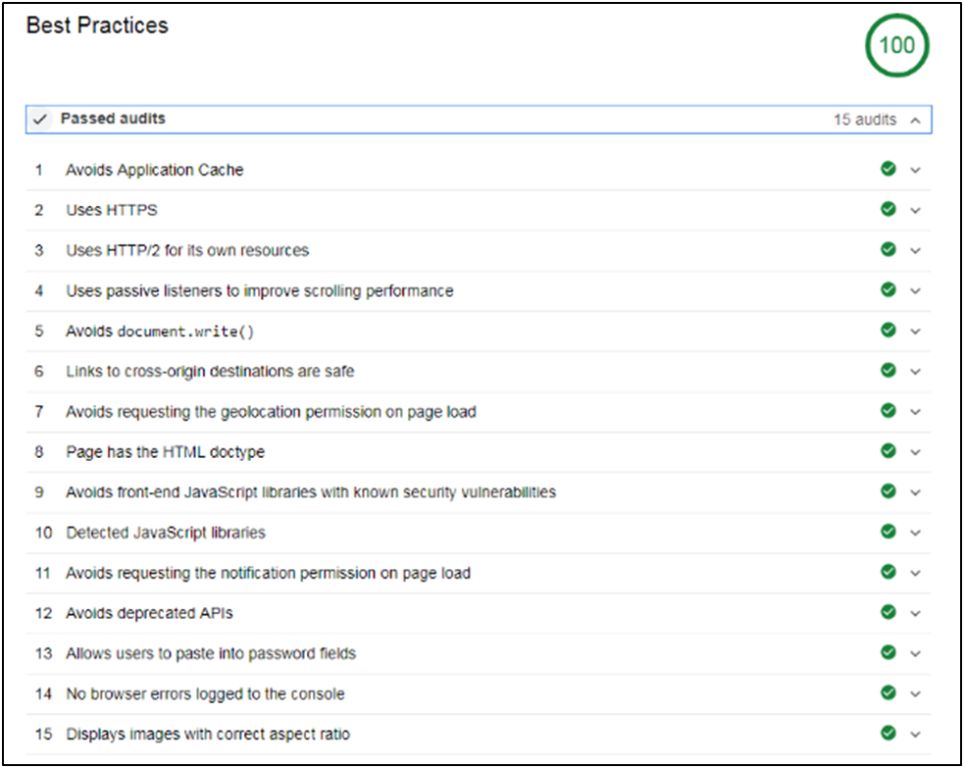Image resolution: width=964 pixels, height=768 pixels.
Task: Expand Links to cross-origin destinations chevron
Action: point(915,371)
